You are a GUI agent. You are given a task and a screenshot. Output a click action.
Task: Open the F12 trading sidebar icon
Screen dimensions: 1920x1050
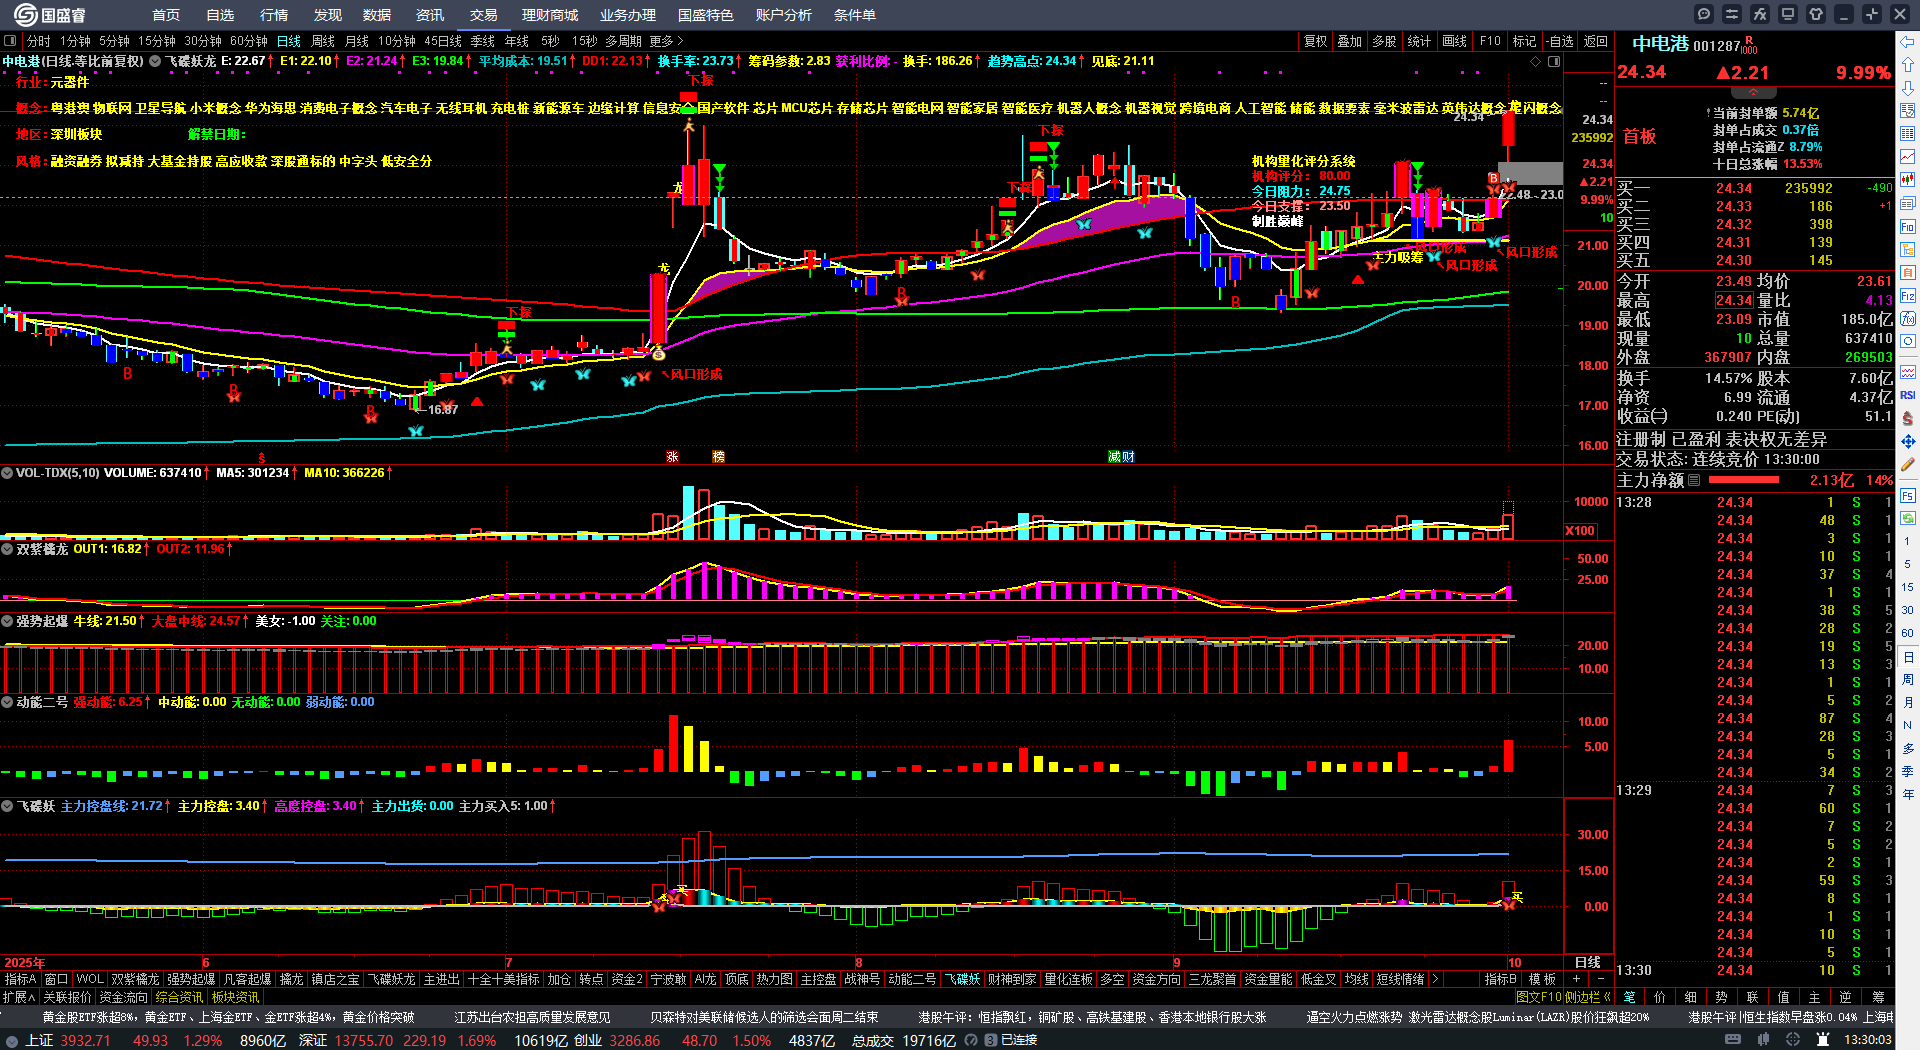pyautogui.click(x=1908, y=296)
